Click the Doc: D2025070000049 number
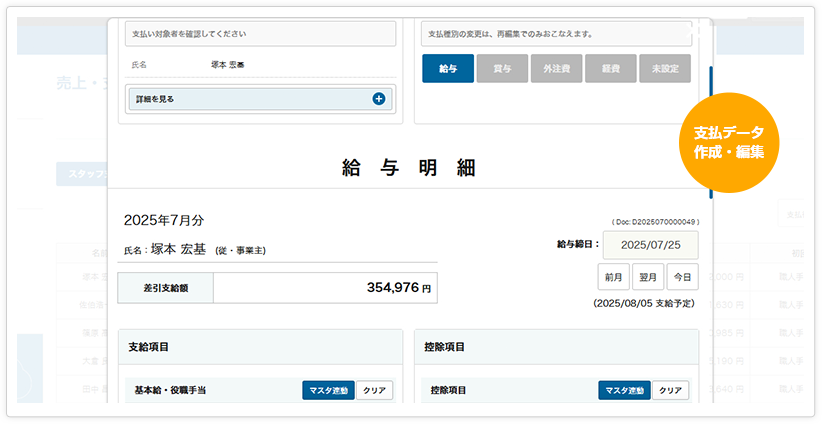822x424 pixels. tap(655, 222)
